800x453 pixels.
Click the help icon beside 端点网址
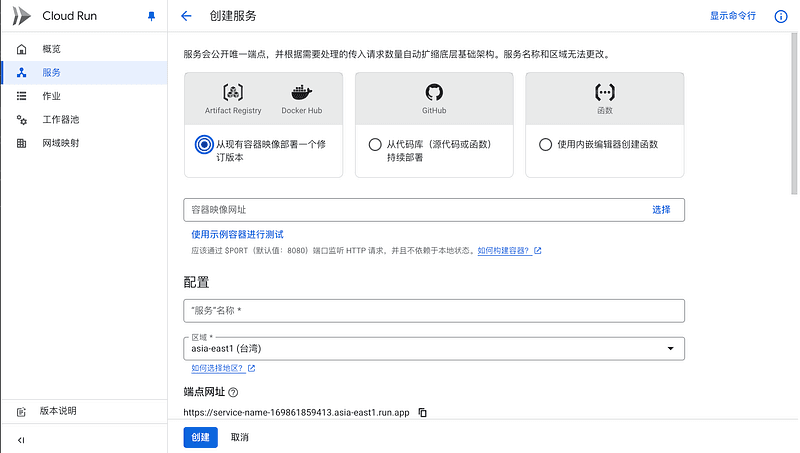pyautogui.click(x=233, y=393)
